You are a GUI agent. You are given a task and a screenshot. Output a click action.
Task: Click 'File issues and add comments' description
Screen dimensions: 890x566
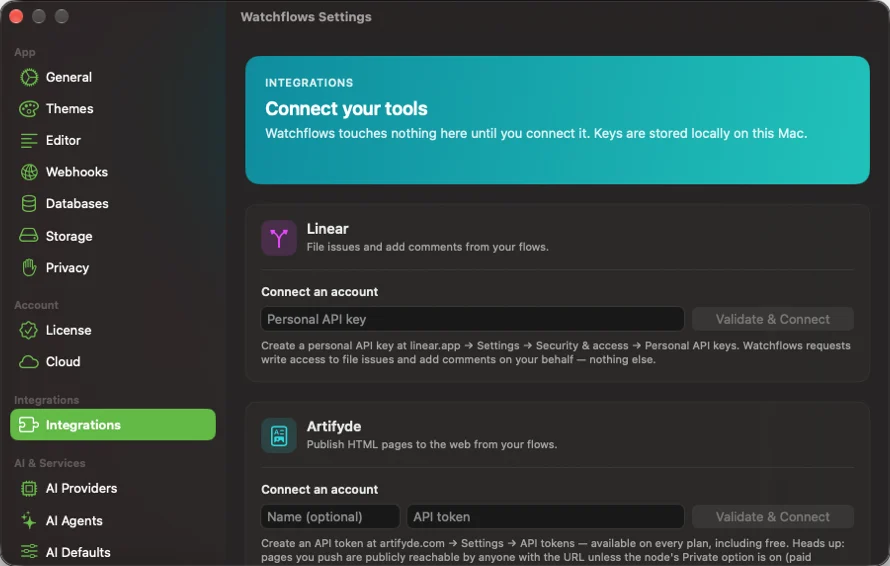tap(427, 247)
